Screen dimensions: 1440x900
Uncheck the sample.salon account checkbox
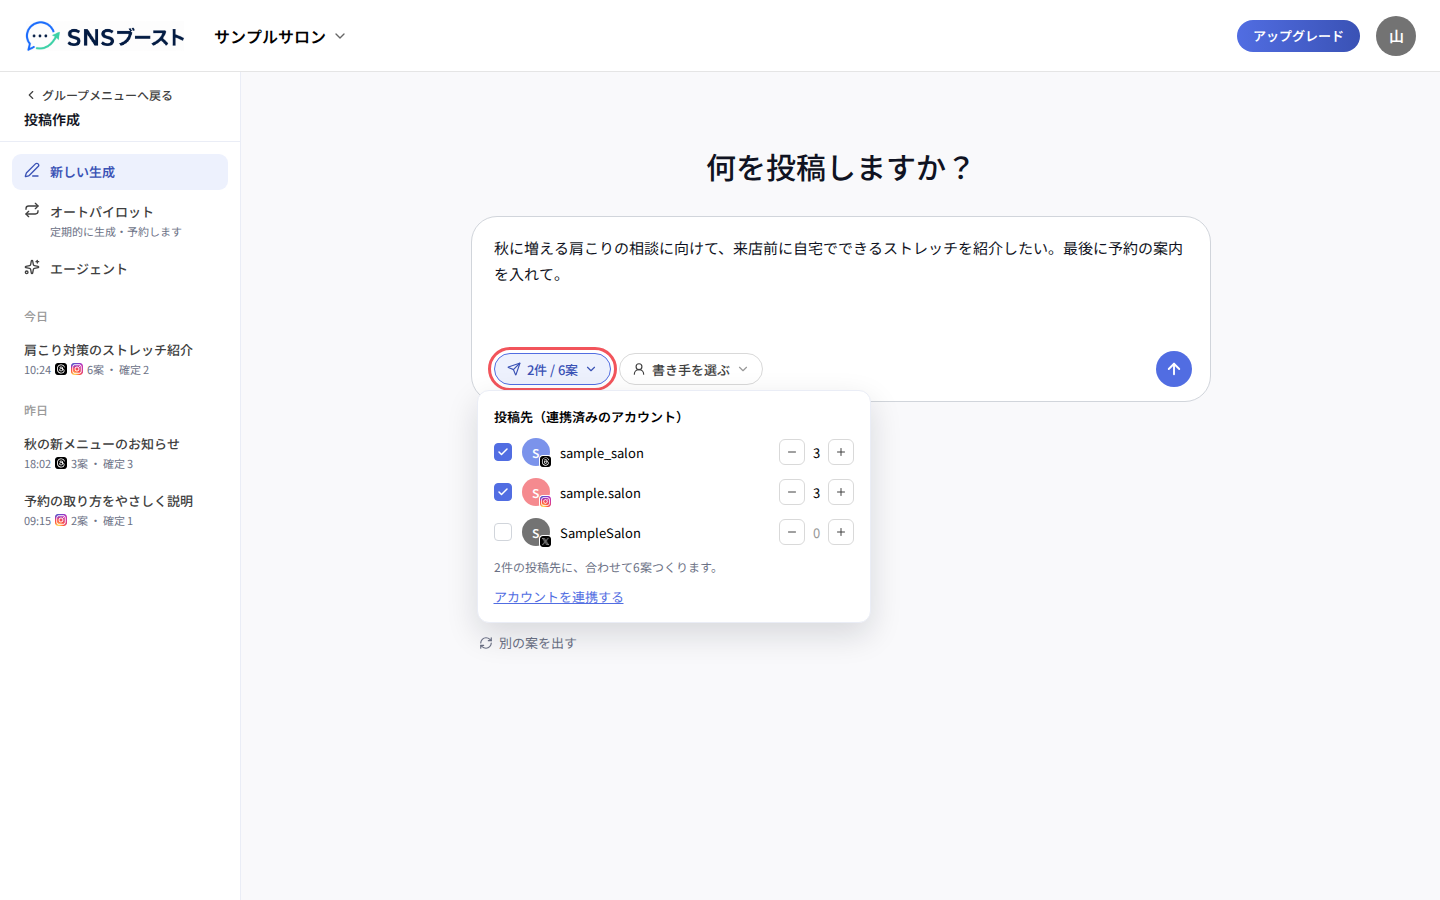pos(503,492)
